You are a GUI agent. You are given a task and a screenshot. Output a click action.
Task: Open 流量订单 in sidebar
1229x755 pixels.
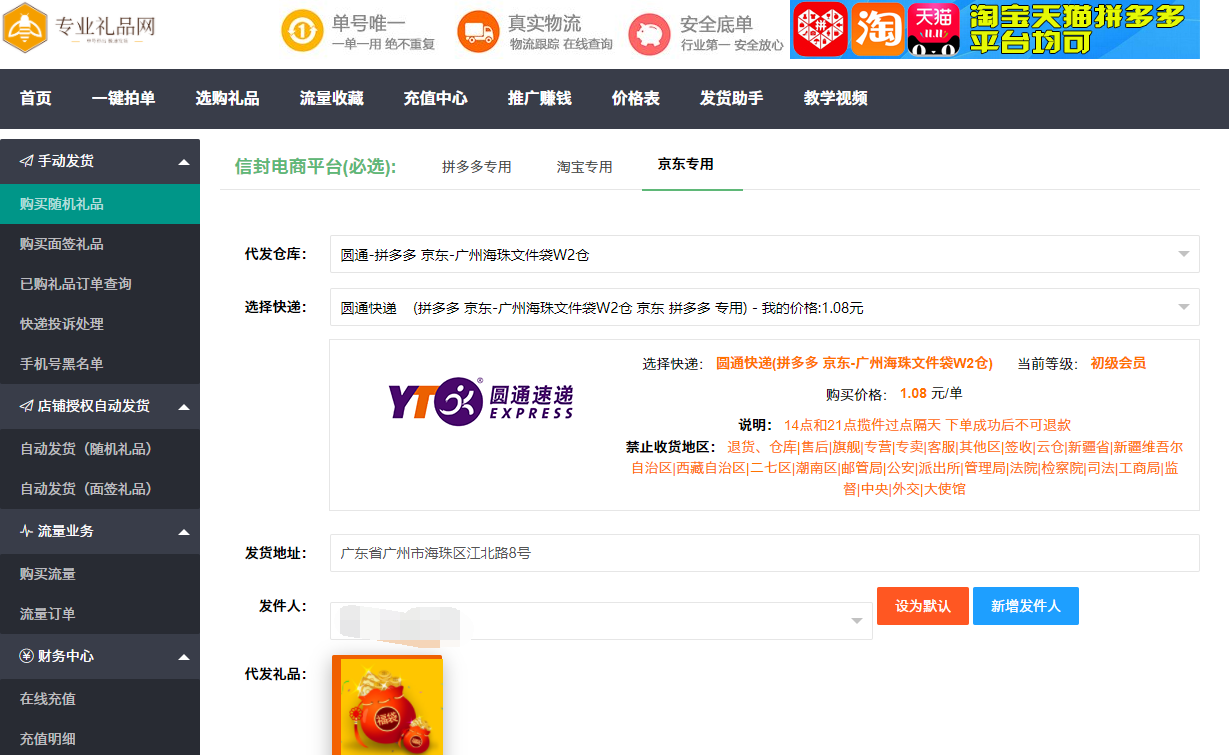coord(100,614)
